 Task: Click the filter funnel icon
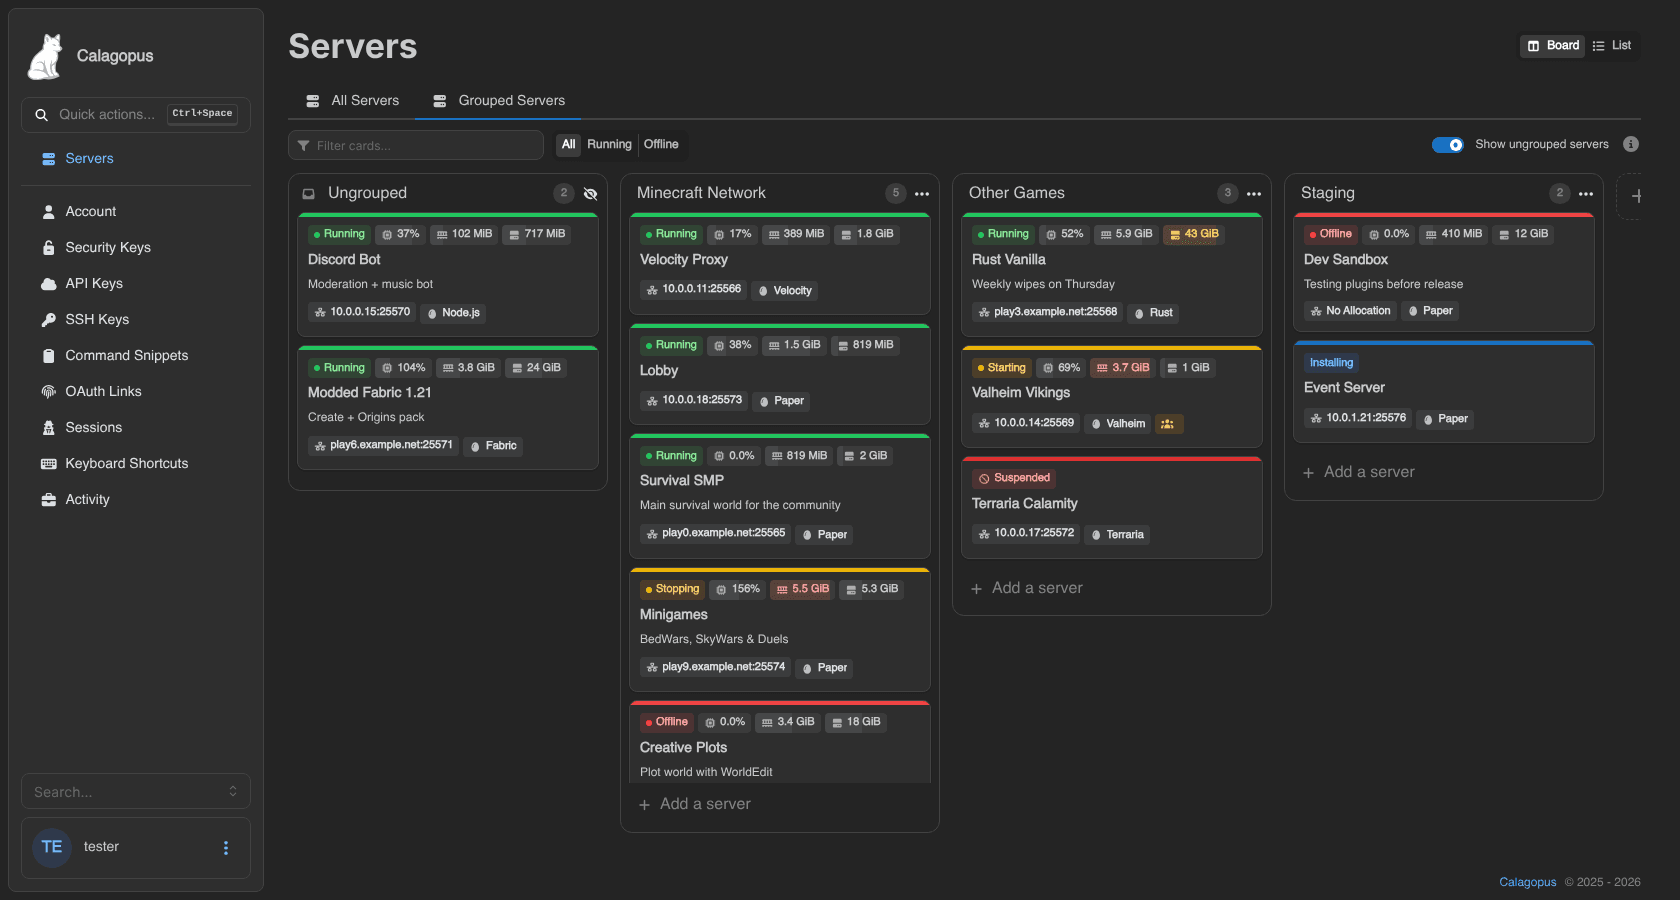click(x=303, y=146)
